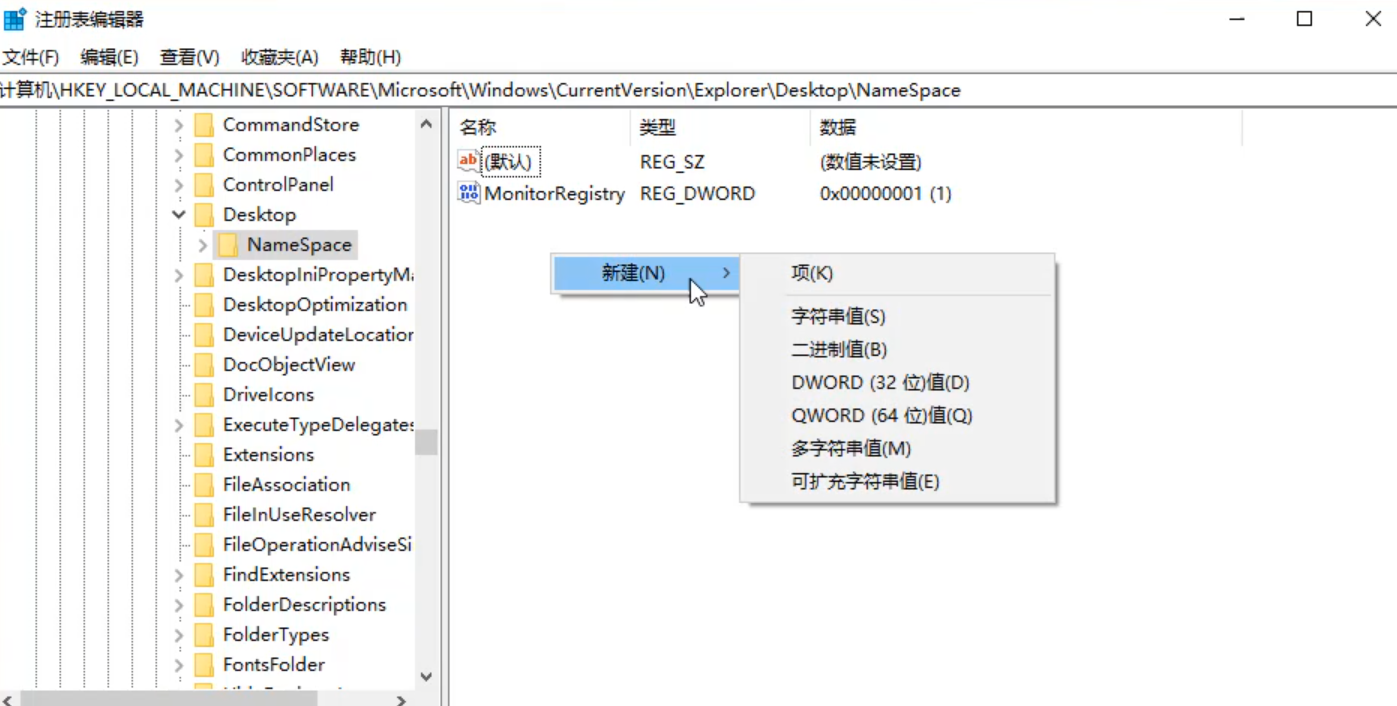The height and width of the screenshot is (706, 1397).
Task: Select the NameSpace folder icon
Action: pyautogui.click(x=229, y=245)
